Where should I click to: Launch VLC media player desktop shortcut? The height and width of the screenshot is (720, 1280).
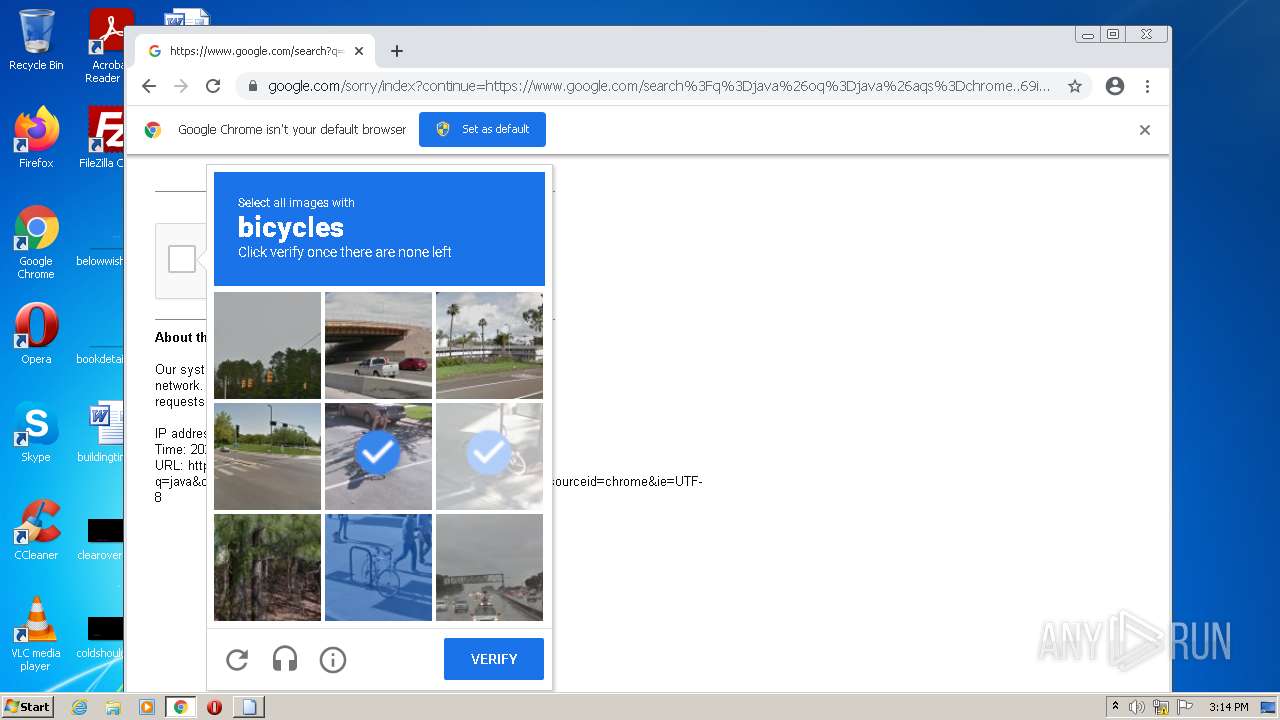coord(36,633)
